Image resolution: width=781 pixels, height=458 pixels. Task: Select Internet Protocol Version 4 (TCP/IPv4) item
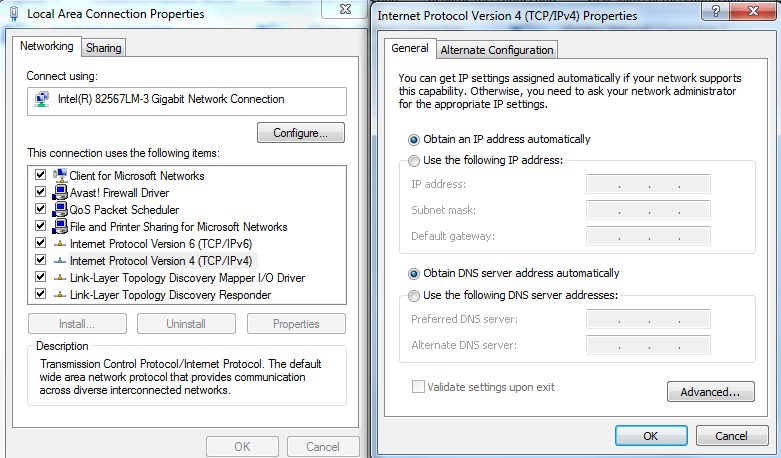tap(159, 261)
